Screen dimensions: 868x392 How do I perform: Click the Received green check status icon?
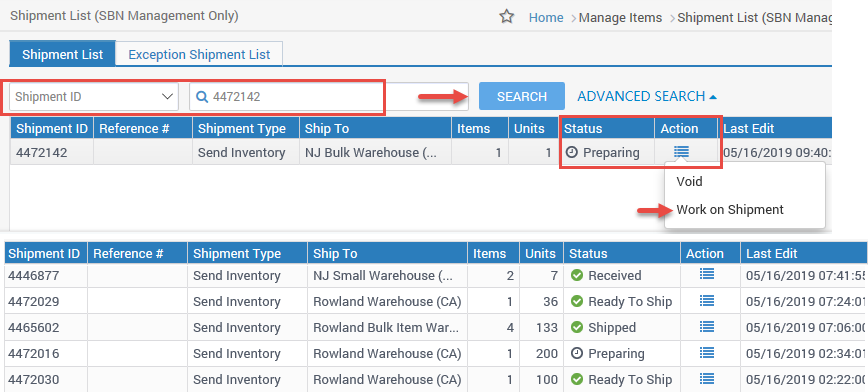[577, 275]
